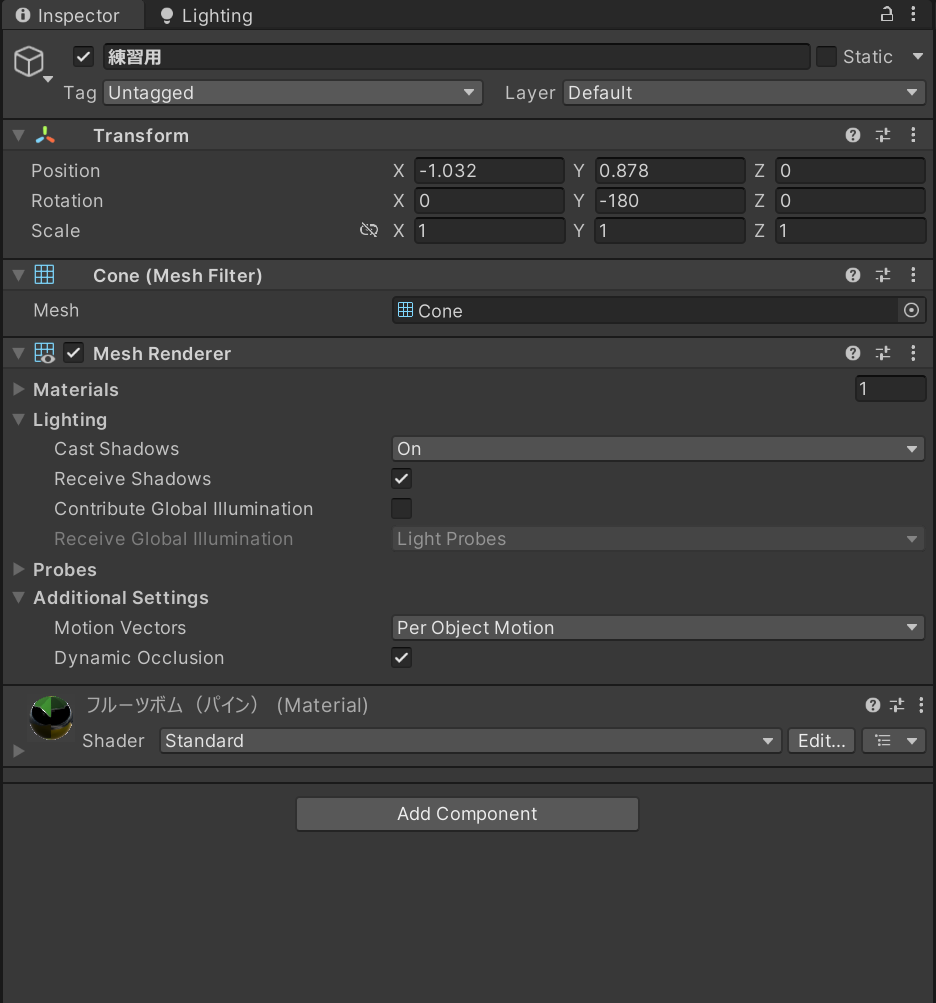Click the Inspector lock icon
Viewport: 936px width, 1003px height.
tap(886, 15)
